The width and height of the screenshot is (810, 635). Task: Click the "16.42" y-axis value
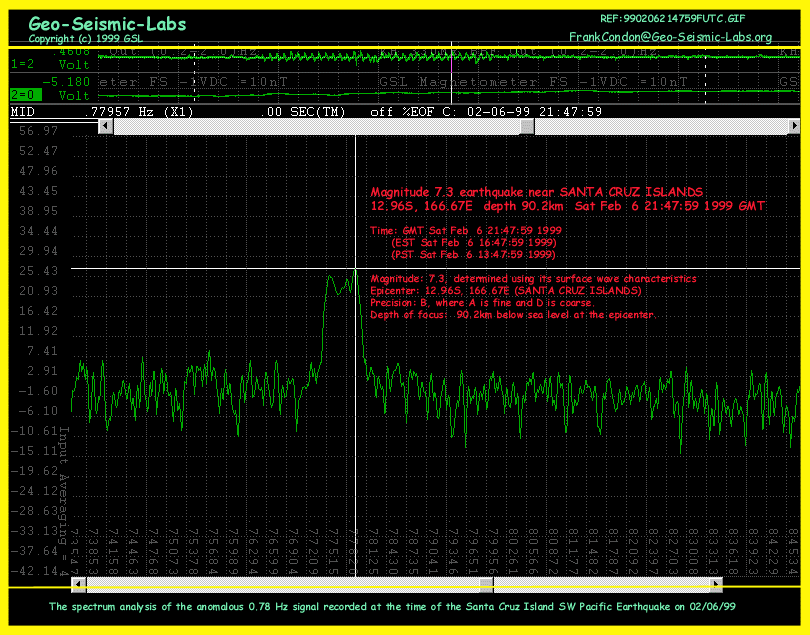39,311
